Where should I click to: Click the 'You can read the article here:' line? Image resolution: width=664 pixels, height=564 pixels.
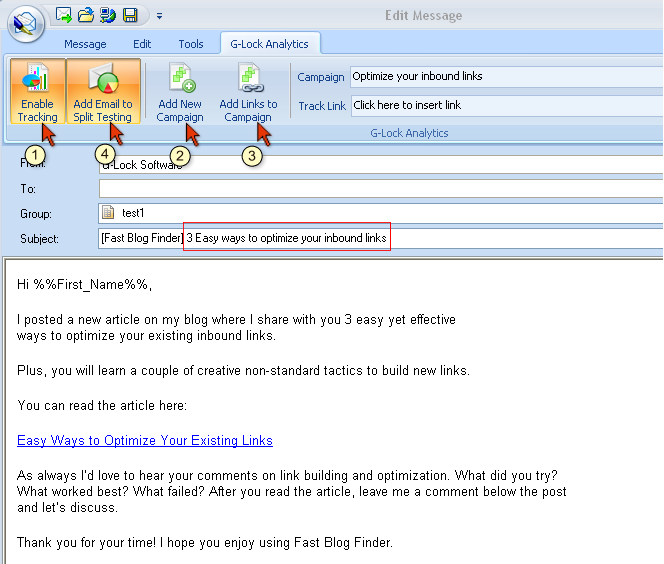click(x=102, y=406)
